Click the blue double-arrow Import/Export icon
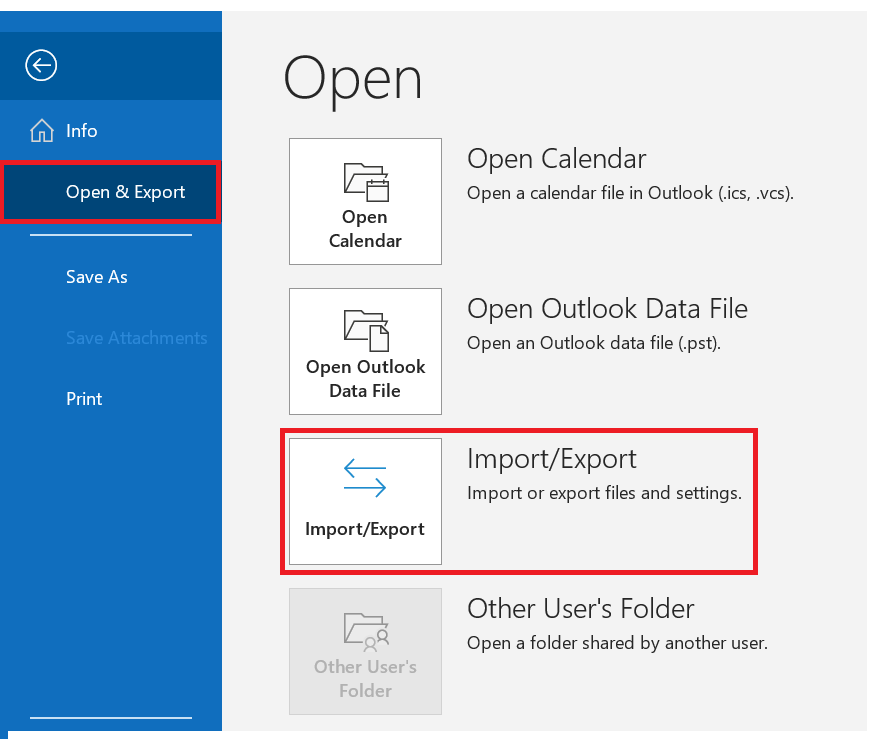The image size is (877, 739). 365,478
